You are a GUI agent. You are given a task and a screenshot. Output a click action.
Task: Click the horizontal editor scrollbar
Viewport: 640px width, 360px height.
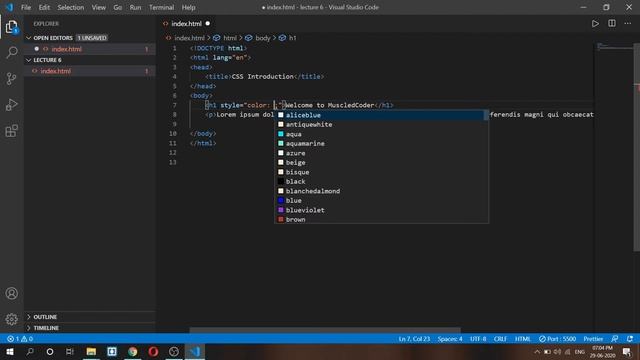[325, 330]
